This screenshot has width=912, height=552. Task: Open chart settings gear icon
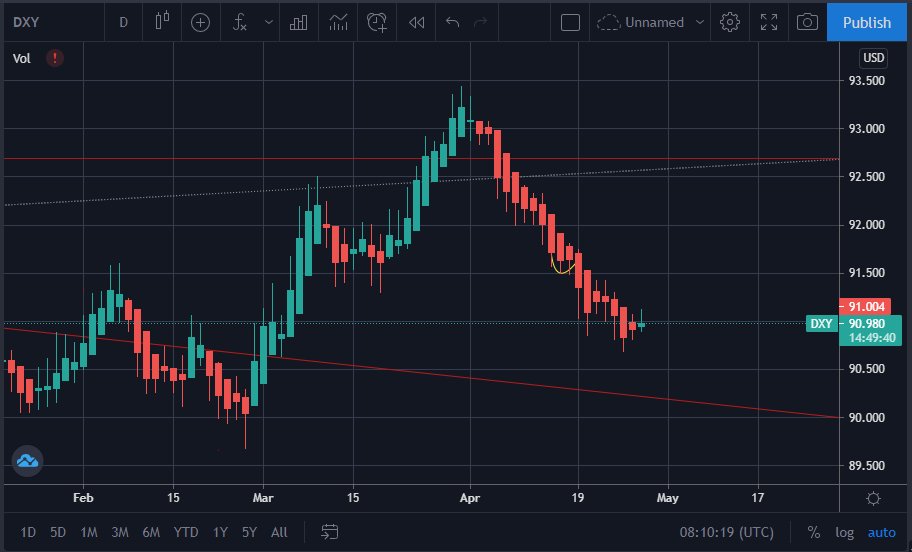click(729, 22)
